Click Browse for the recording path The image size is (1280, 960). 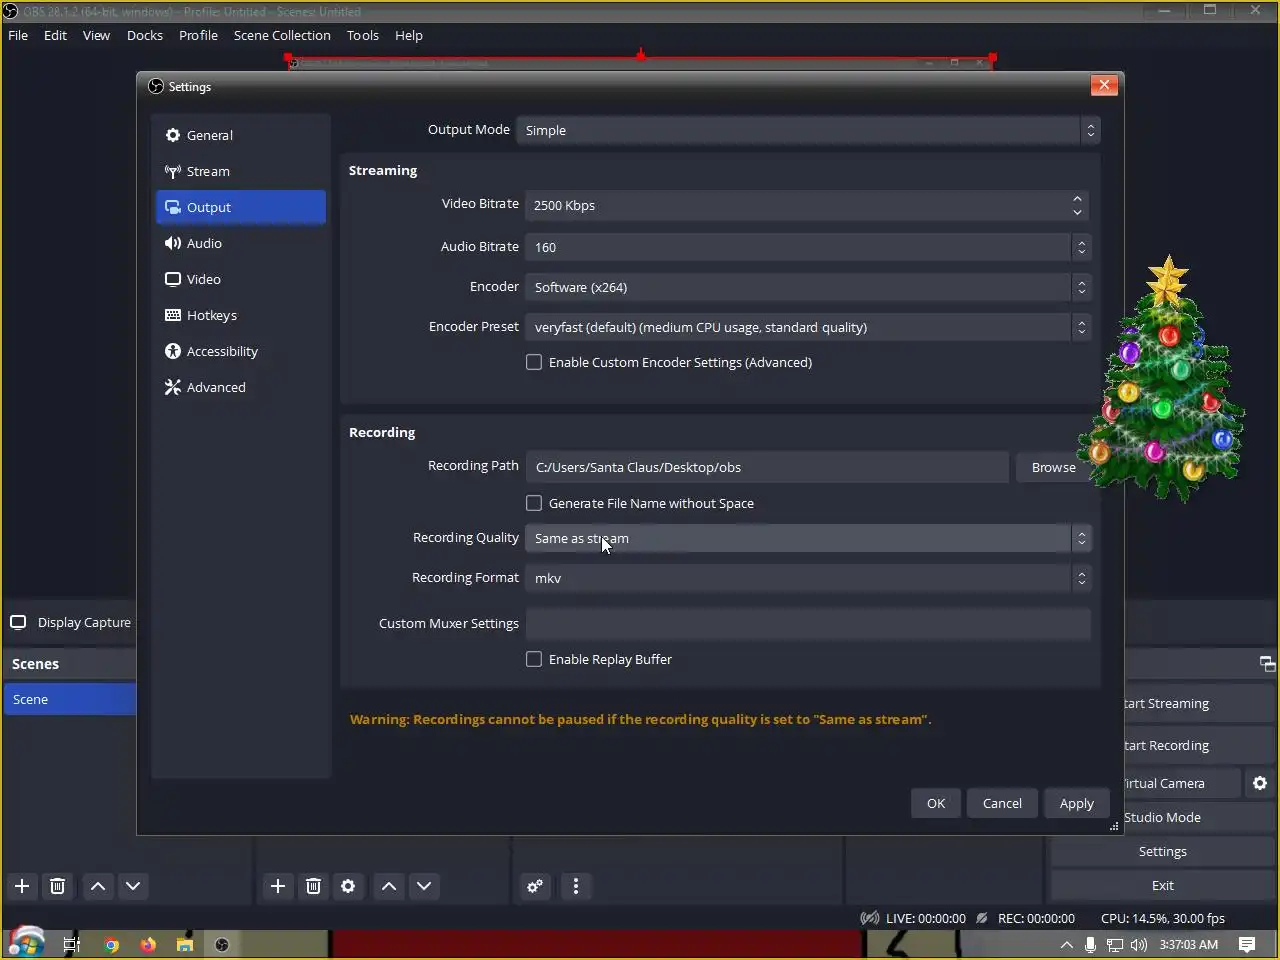(1054, 467)
